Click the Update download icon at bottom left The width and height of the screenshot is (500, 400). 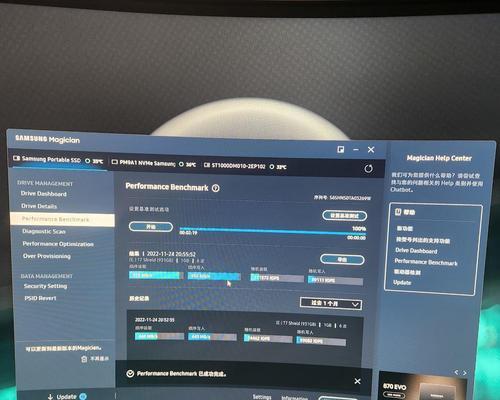pyautogui.click(x=50, y=397)
